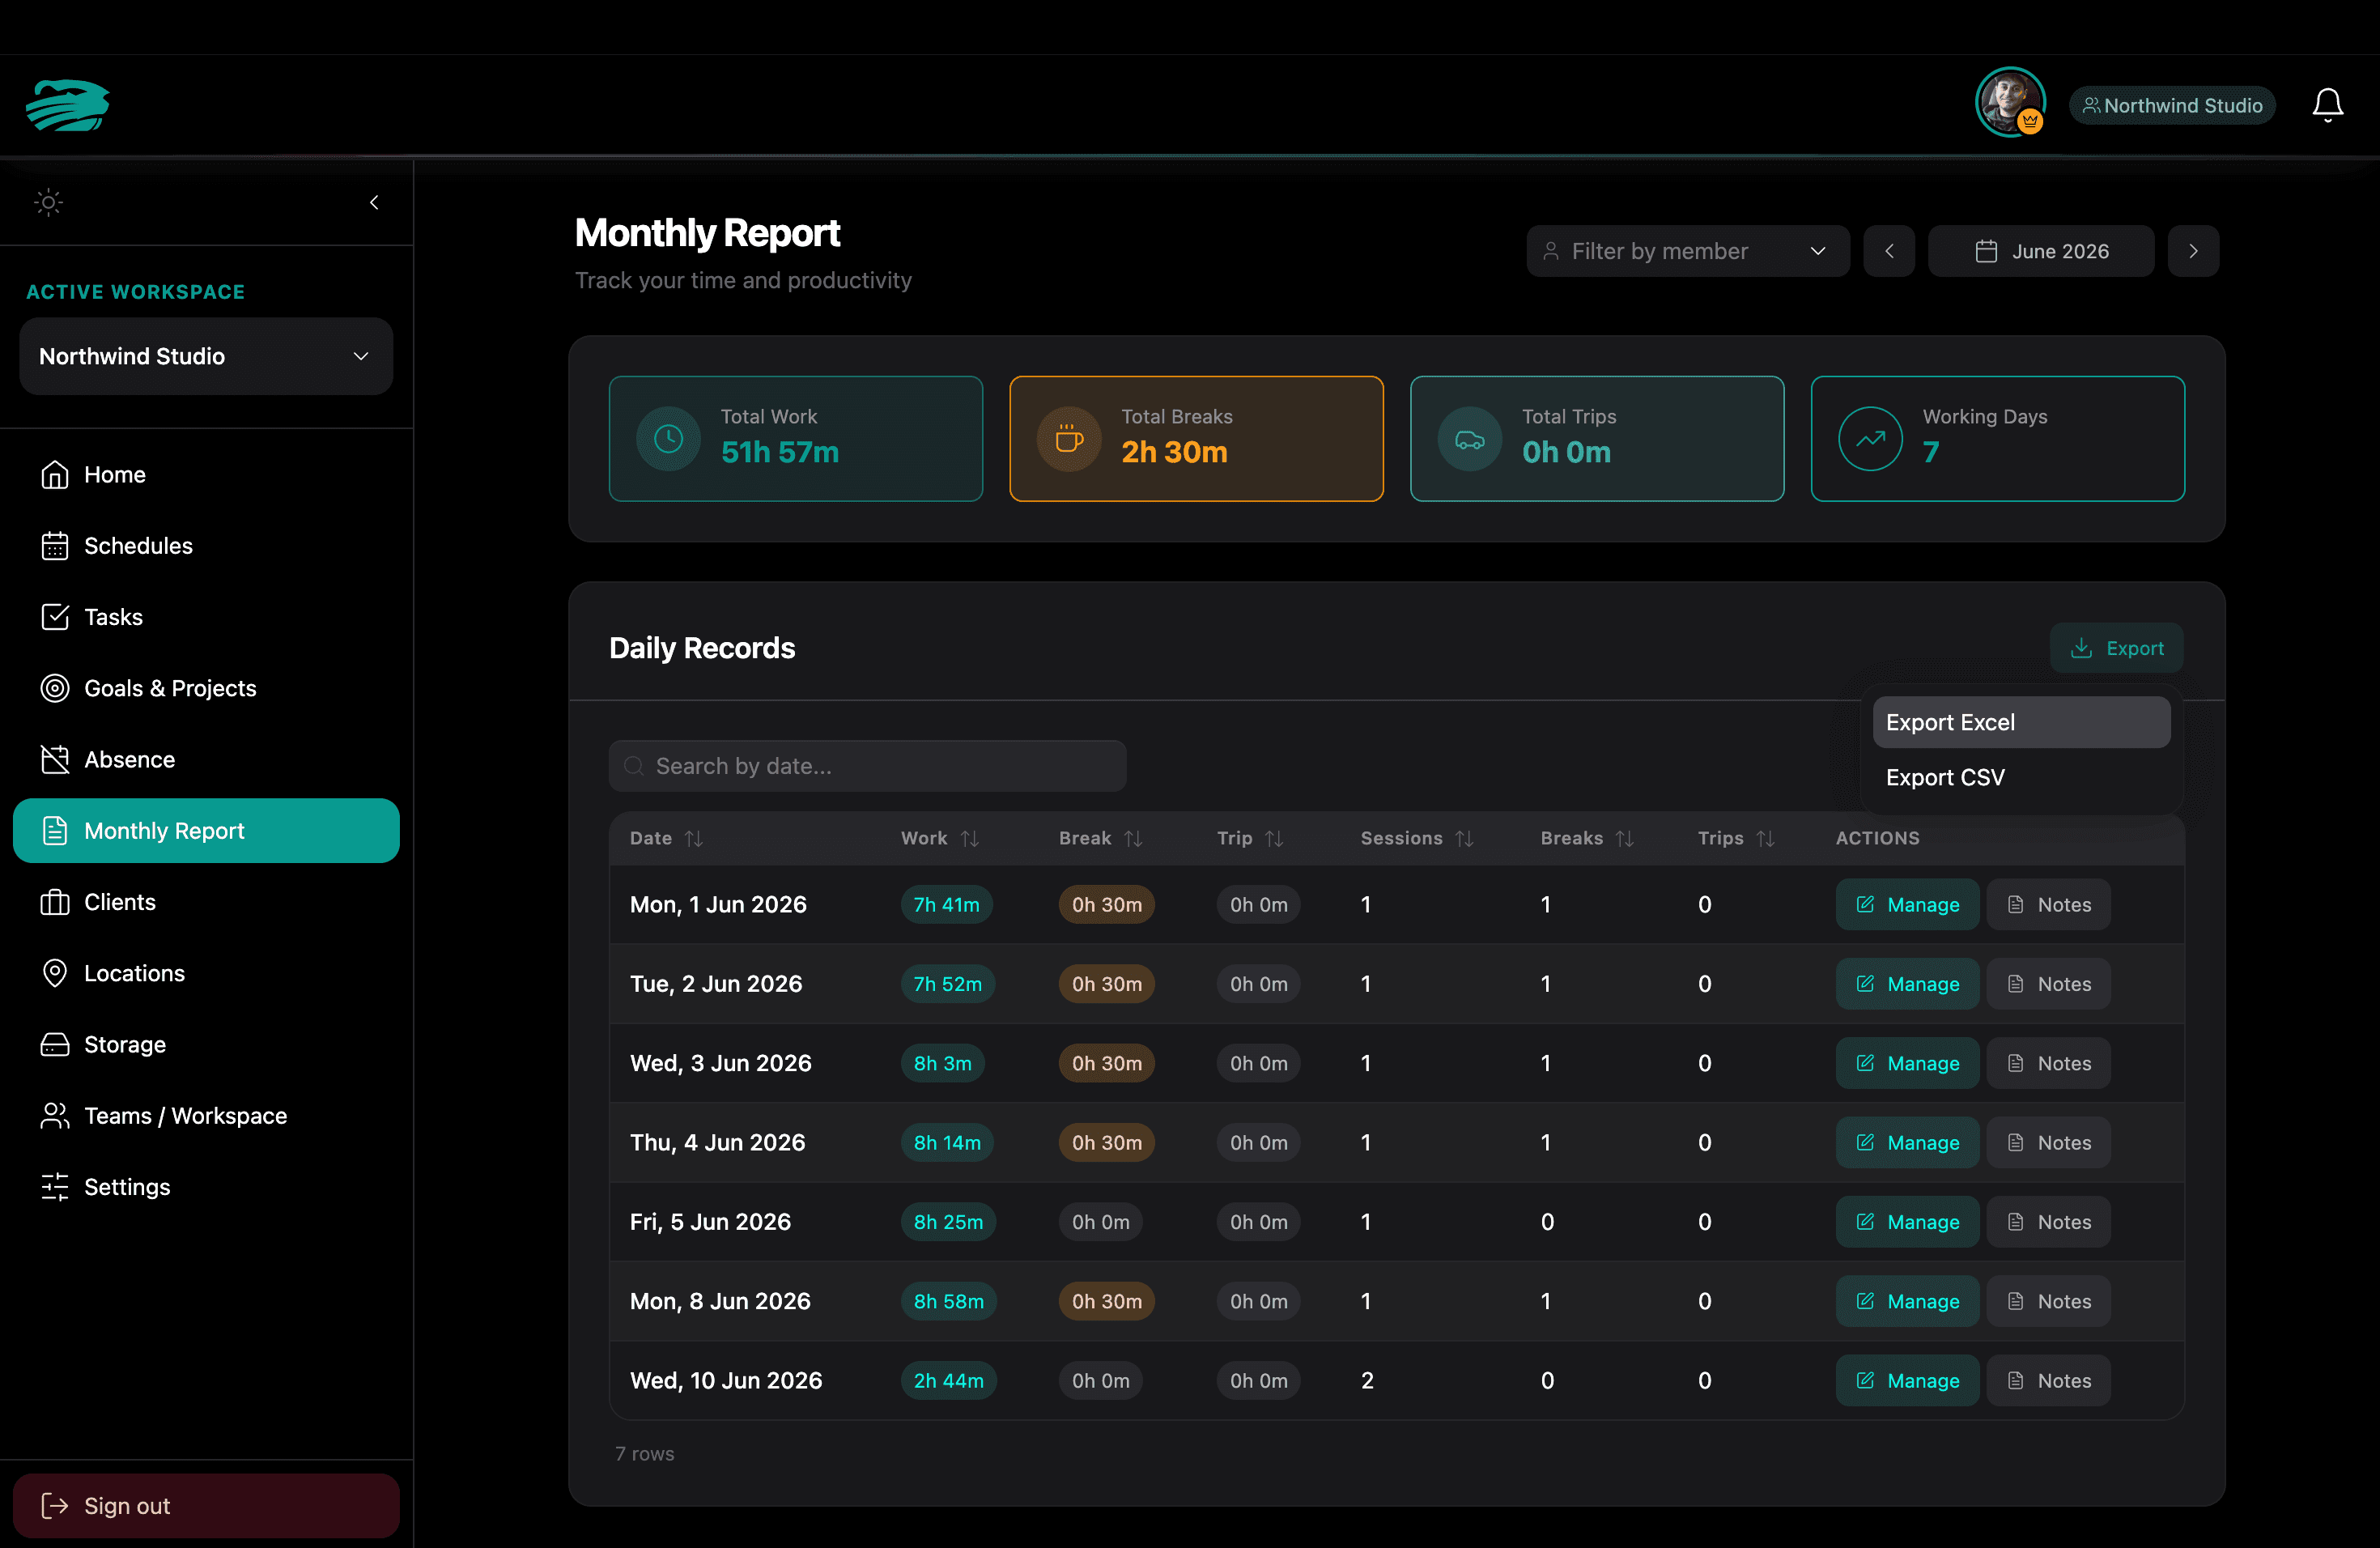2380x1548 pixels.
Task: Manage the Wed, 3 Jun 2026 record
Action: [1907, 1063]
